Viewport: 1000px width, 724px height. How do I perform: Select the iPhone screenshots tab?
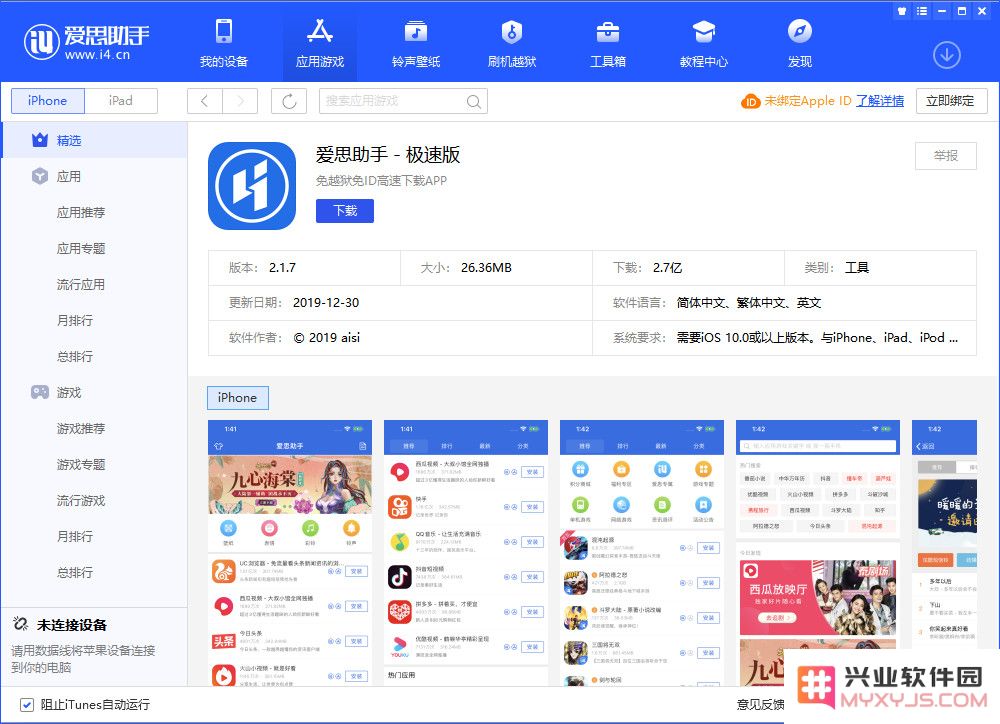[x=238, y=397]
